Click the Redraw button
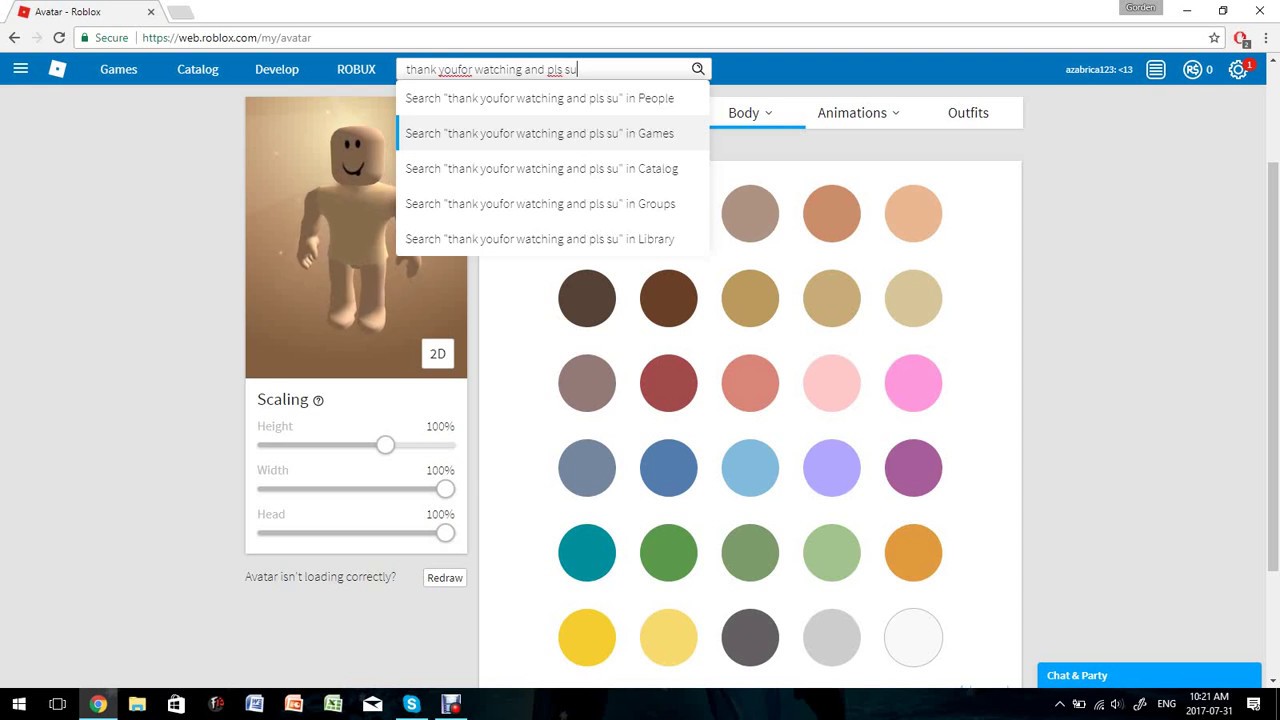 click(445, 578)
